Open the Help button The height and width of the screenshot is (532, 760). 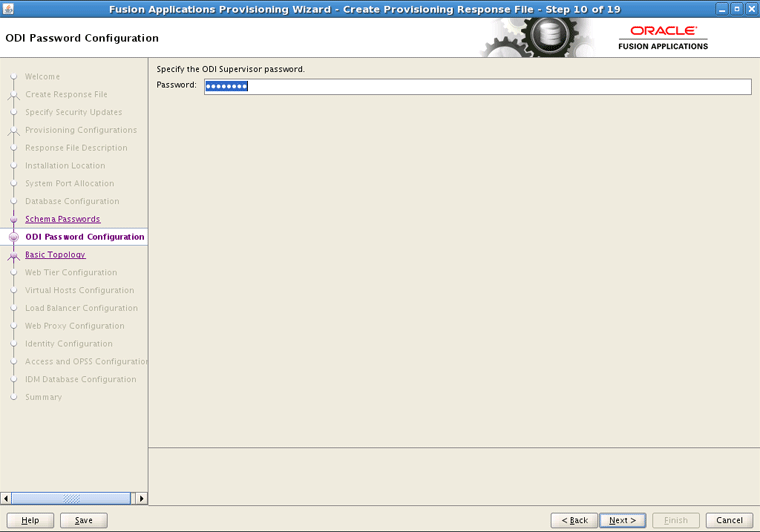coord(30,520)
